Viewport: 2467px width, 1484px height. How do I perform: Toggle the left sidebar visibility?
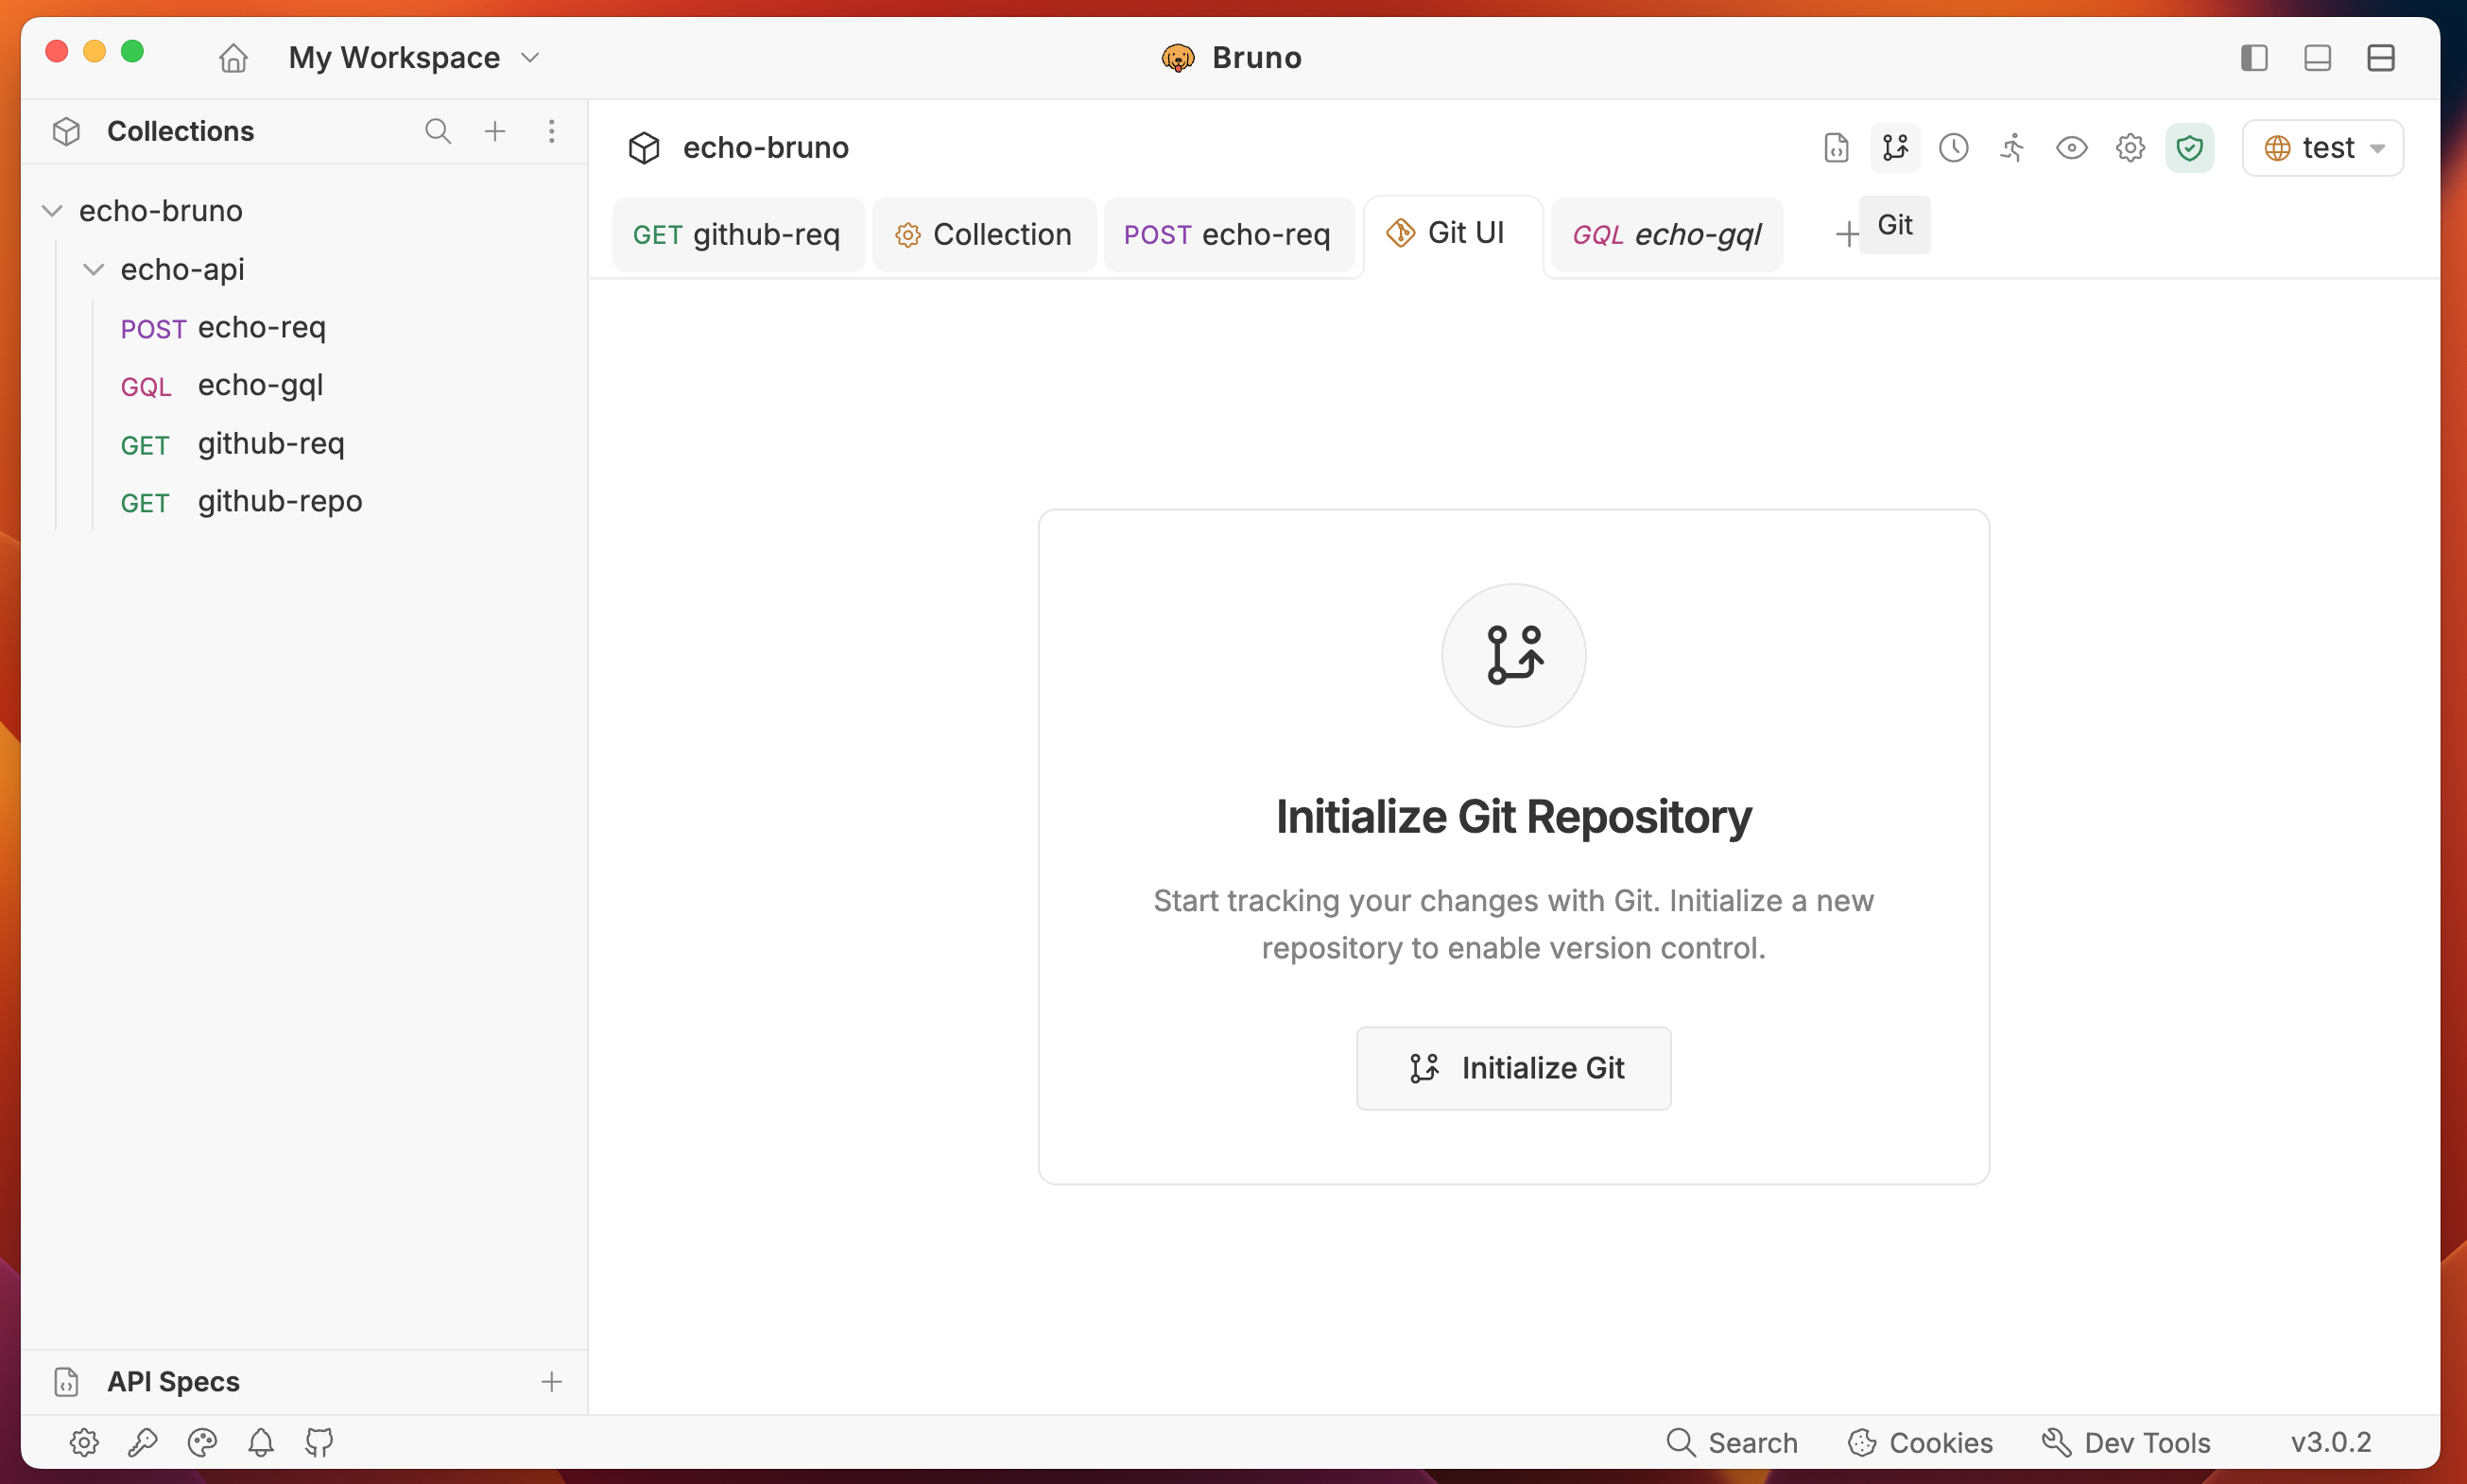pos(2254,58)
